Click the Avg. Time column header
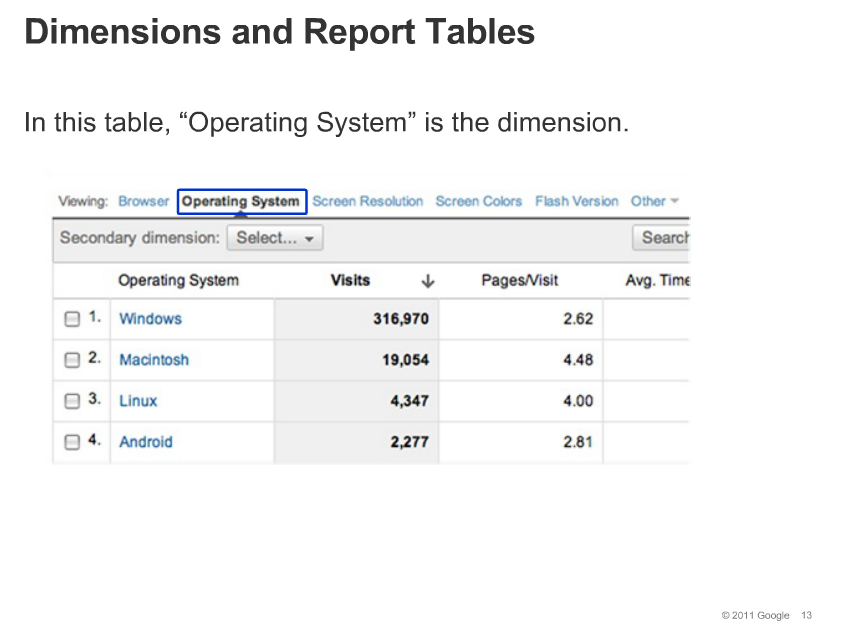The height and width of the screenshot is (638, 854). [x=657, y=280]
